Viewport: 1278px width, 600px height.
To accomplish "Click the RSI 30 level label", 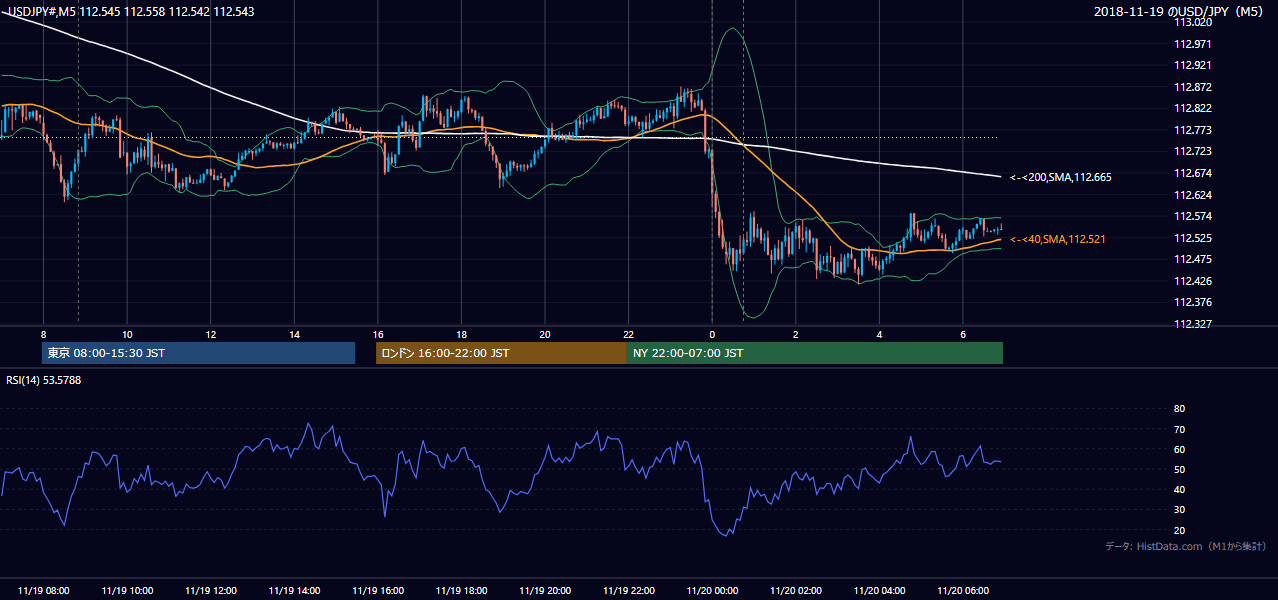I will 1179,509.
